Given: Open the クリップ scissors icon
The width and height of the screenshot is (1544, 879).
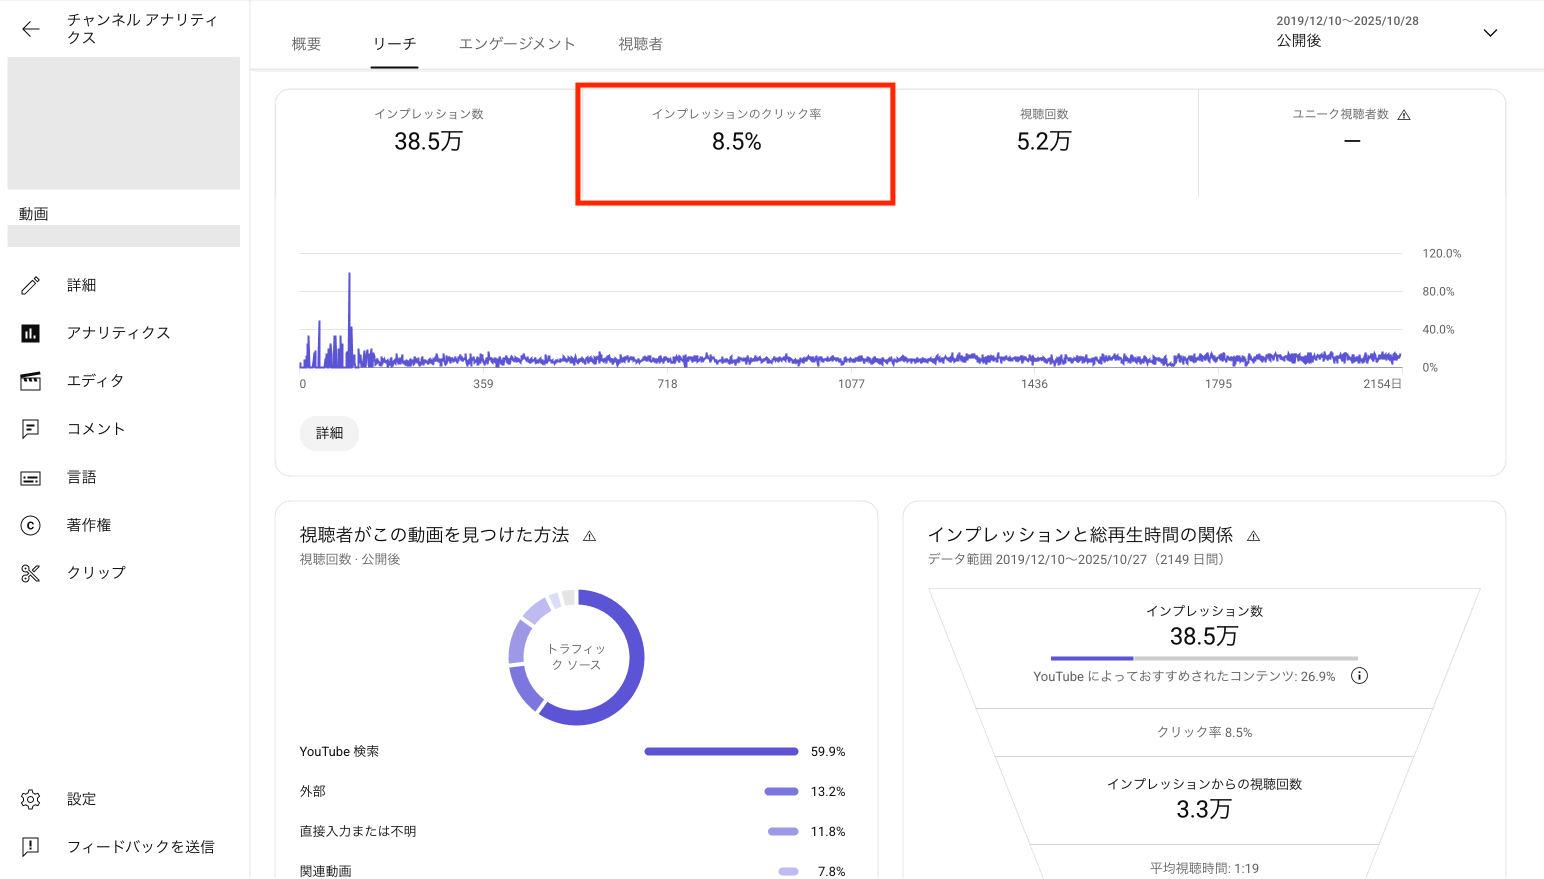Looking at the screenshot, I should point(31,573).
